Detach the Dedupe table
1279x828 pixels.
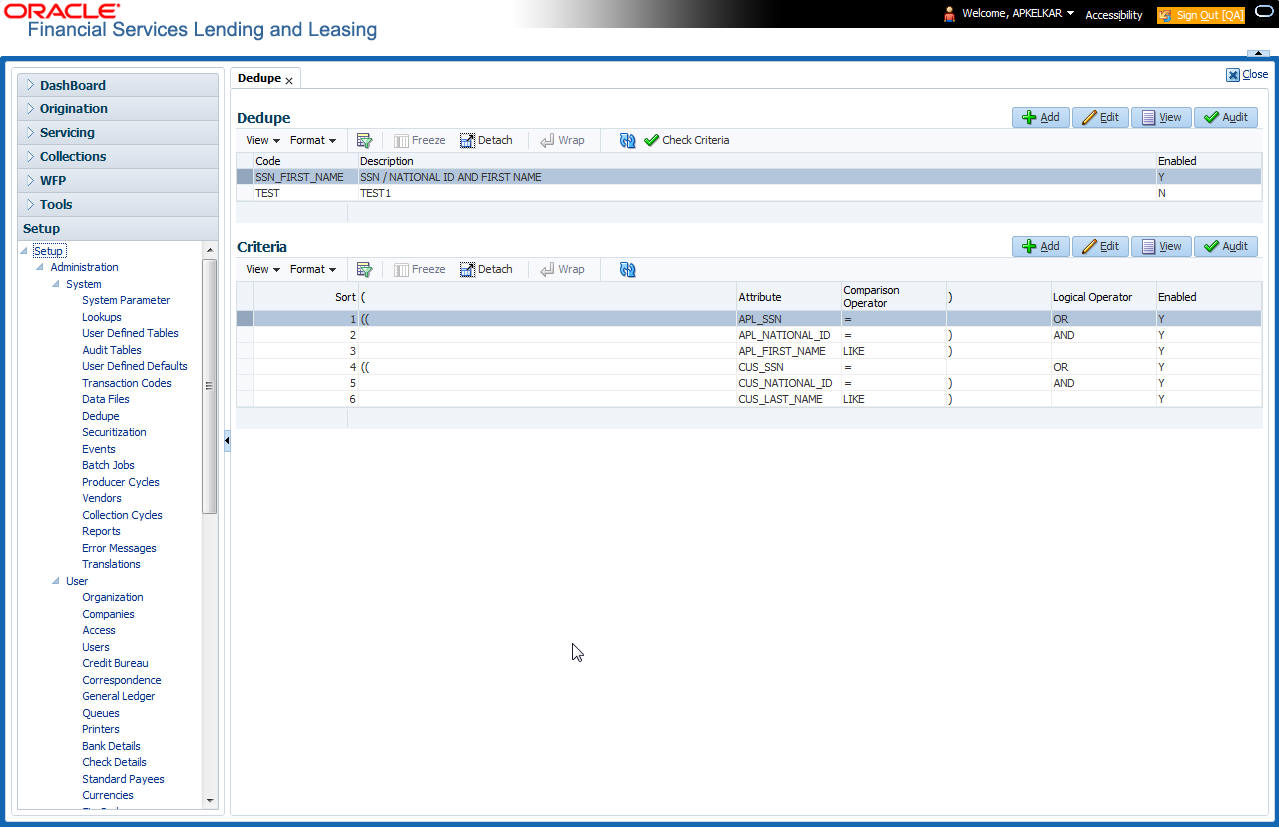coord(486,141)
